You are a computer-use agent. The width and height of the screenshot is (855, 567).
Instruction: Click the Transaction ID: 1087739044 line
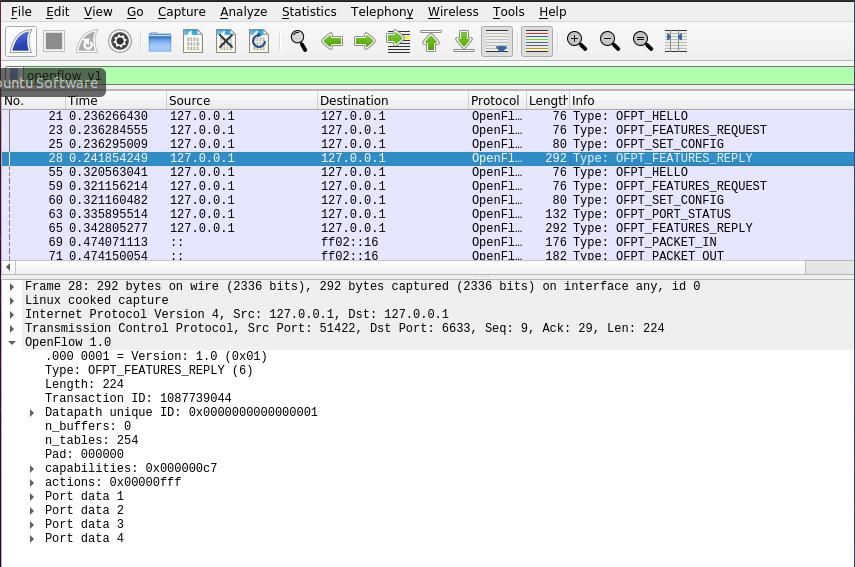pos(138,398)
